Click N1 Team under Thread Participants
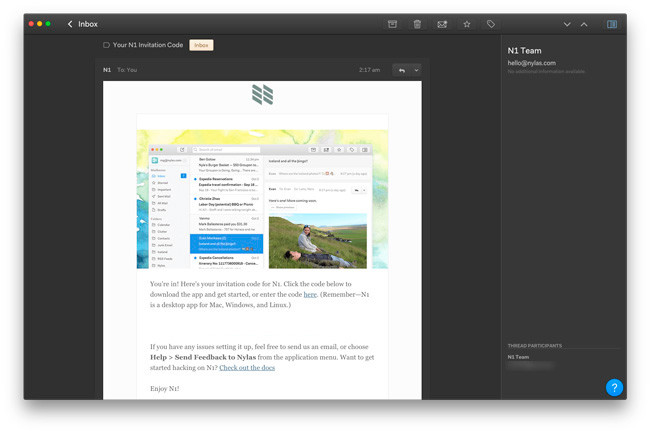650x433 pixels. click(x=518, y=357)
